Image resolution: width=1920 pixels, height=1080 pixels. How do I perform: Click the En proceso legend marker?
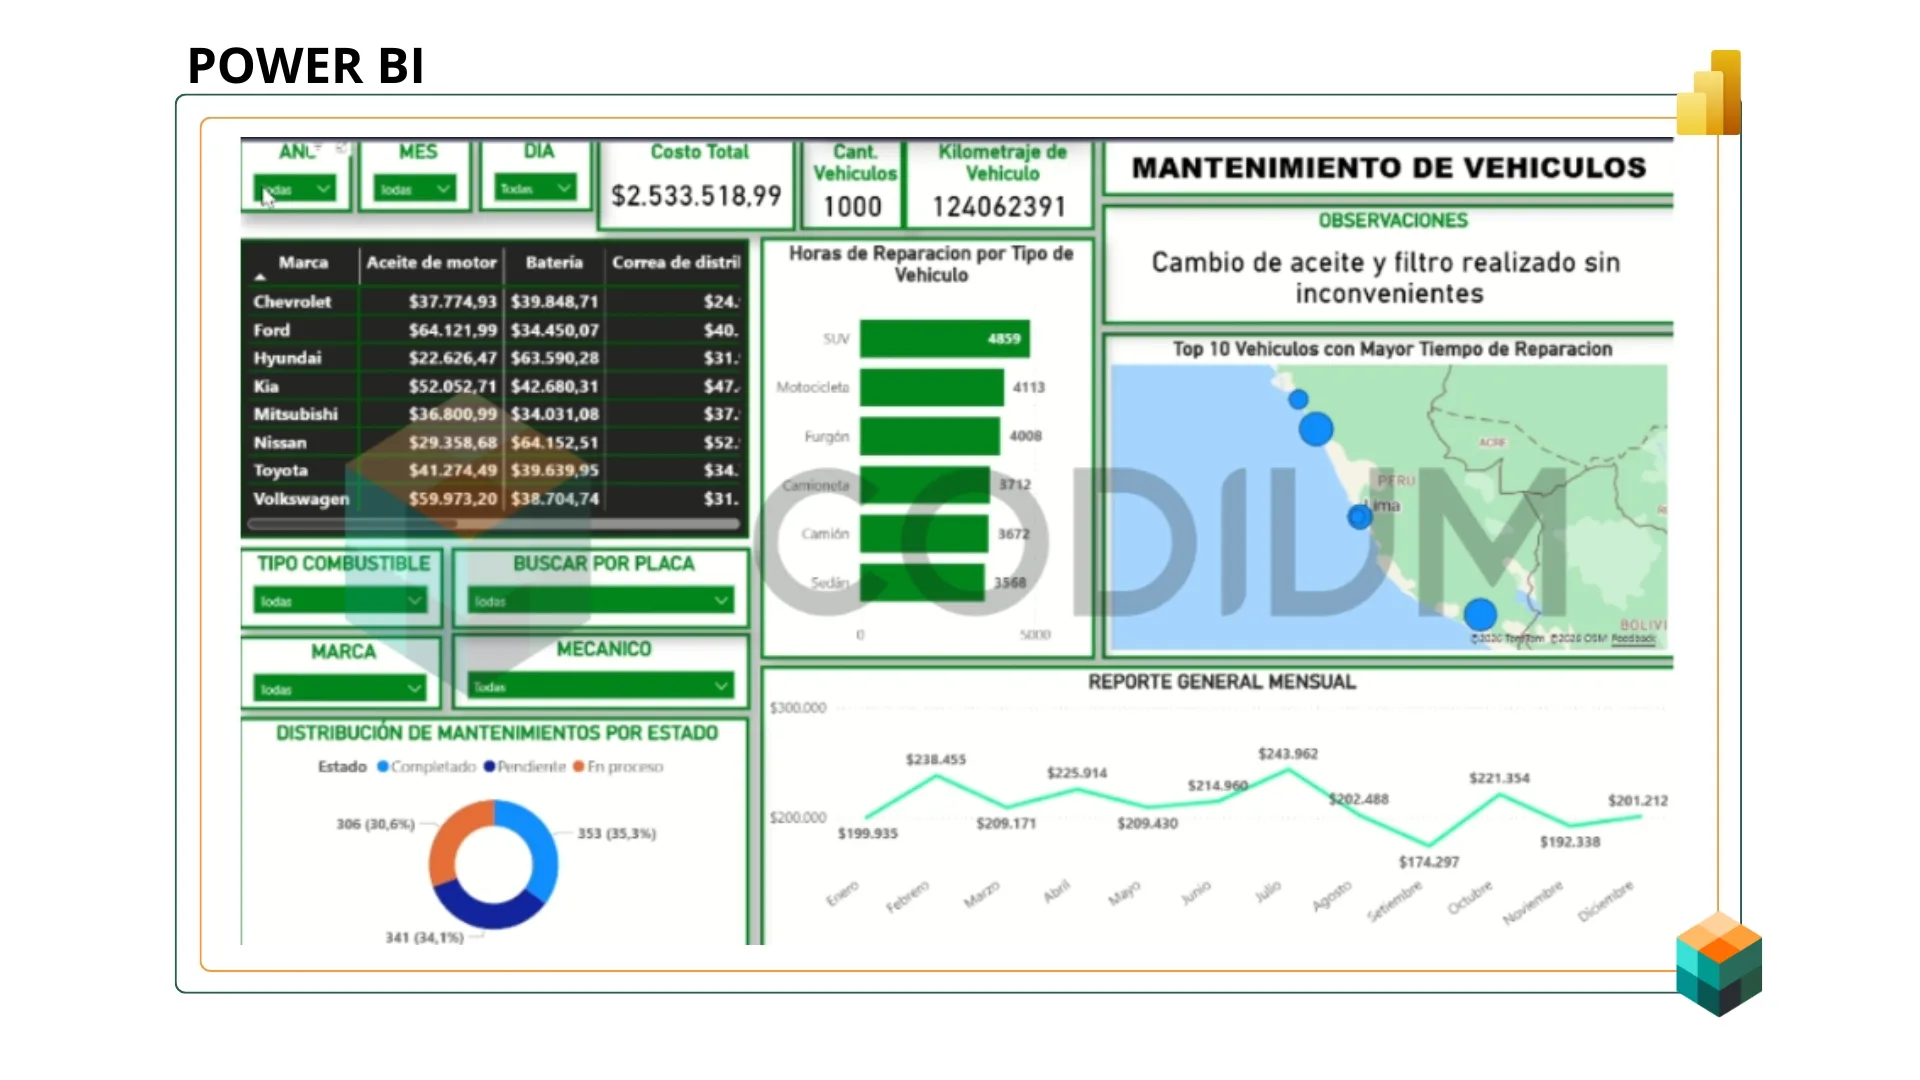(x=578, y=767)
